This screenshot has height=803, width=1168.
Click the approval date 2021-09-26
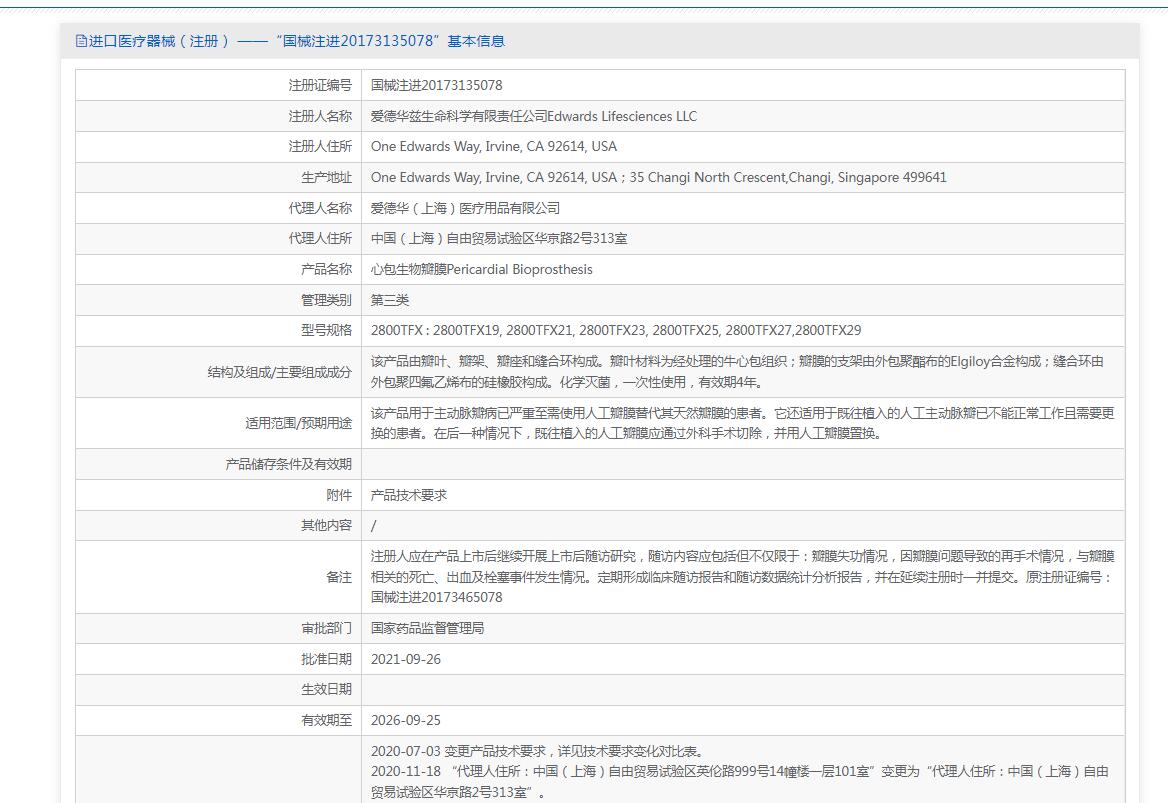pos(405,659)
